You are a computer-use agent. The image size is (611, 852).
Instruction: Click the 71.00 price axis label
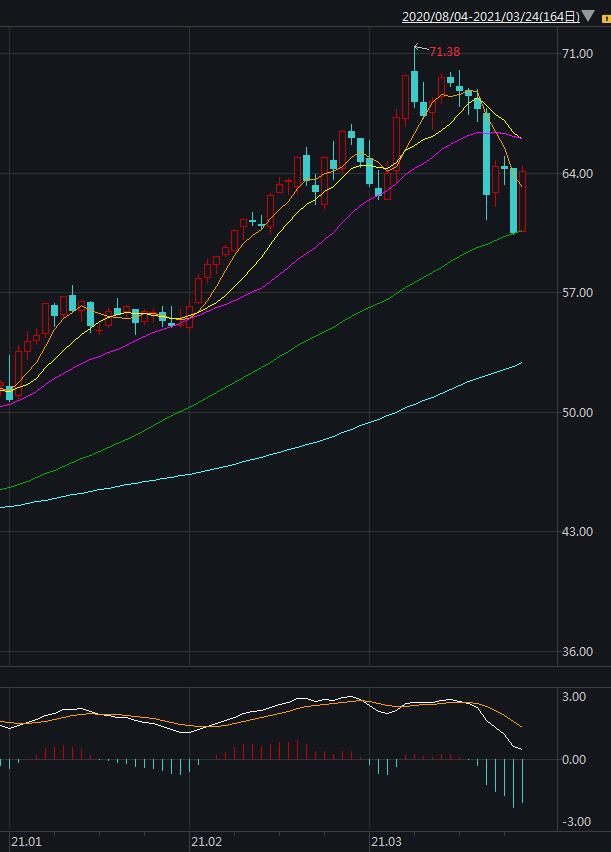click(577, 53)
